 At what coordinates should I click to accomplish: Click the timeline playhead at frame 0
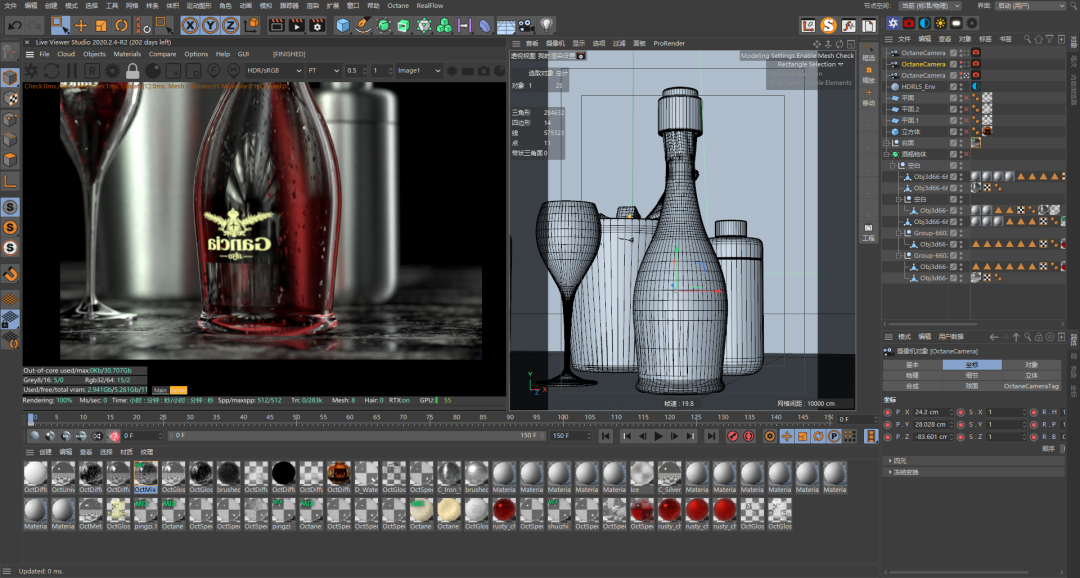31,419
